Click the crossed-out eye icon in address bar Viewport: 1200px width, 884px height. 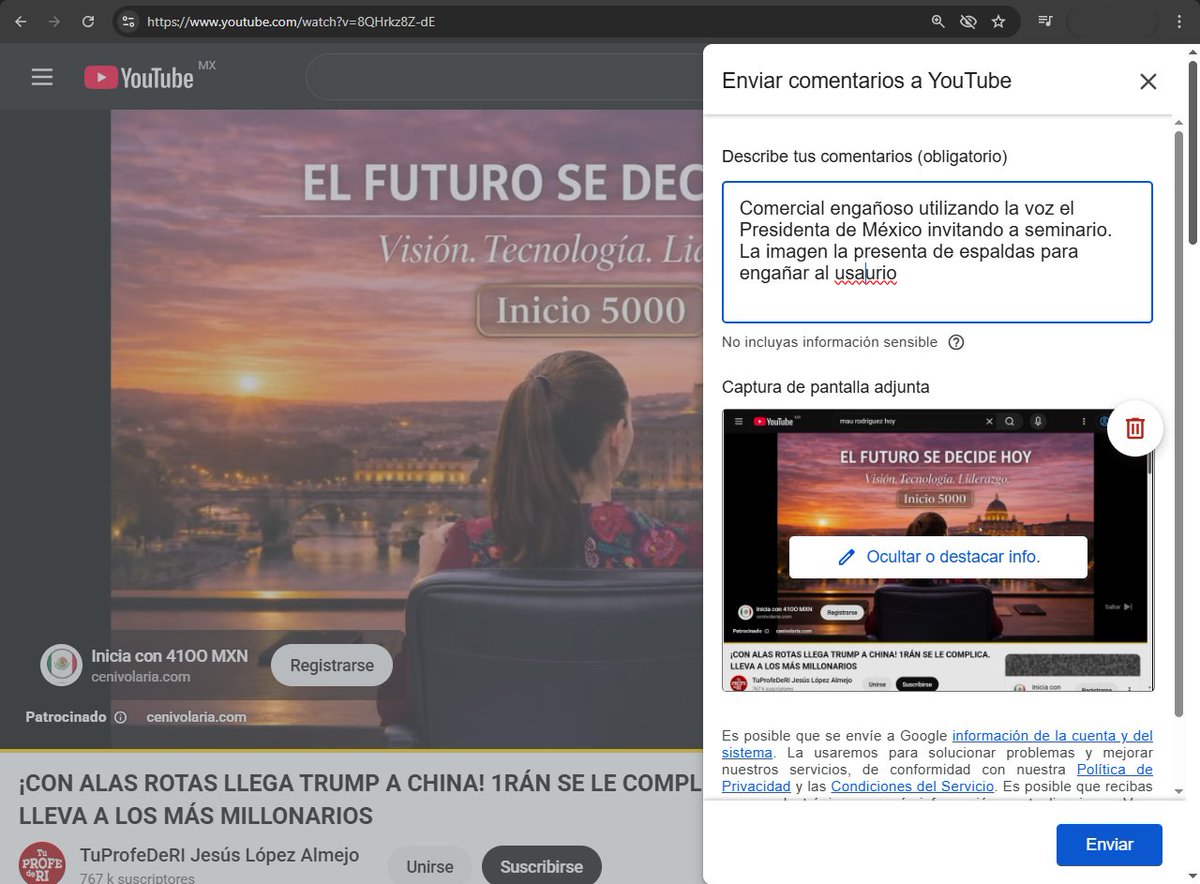pos(967,21)
